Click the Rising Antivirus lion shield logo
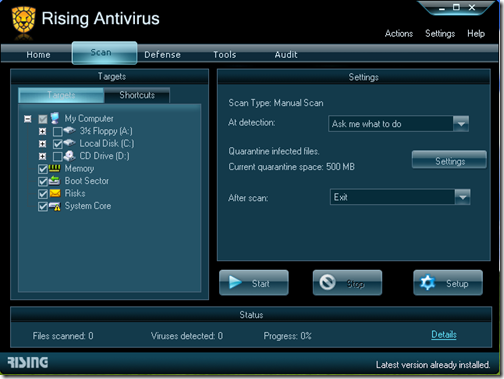The height and width of the screenshot is (379, 504). tap(23, 20)
